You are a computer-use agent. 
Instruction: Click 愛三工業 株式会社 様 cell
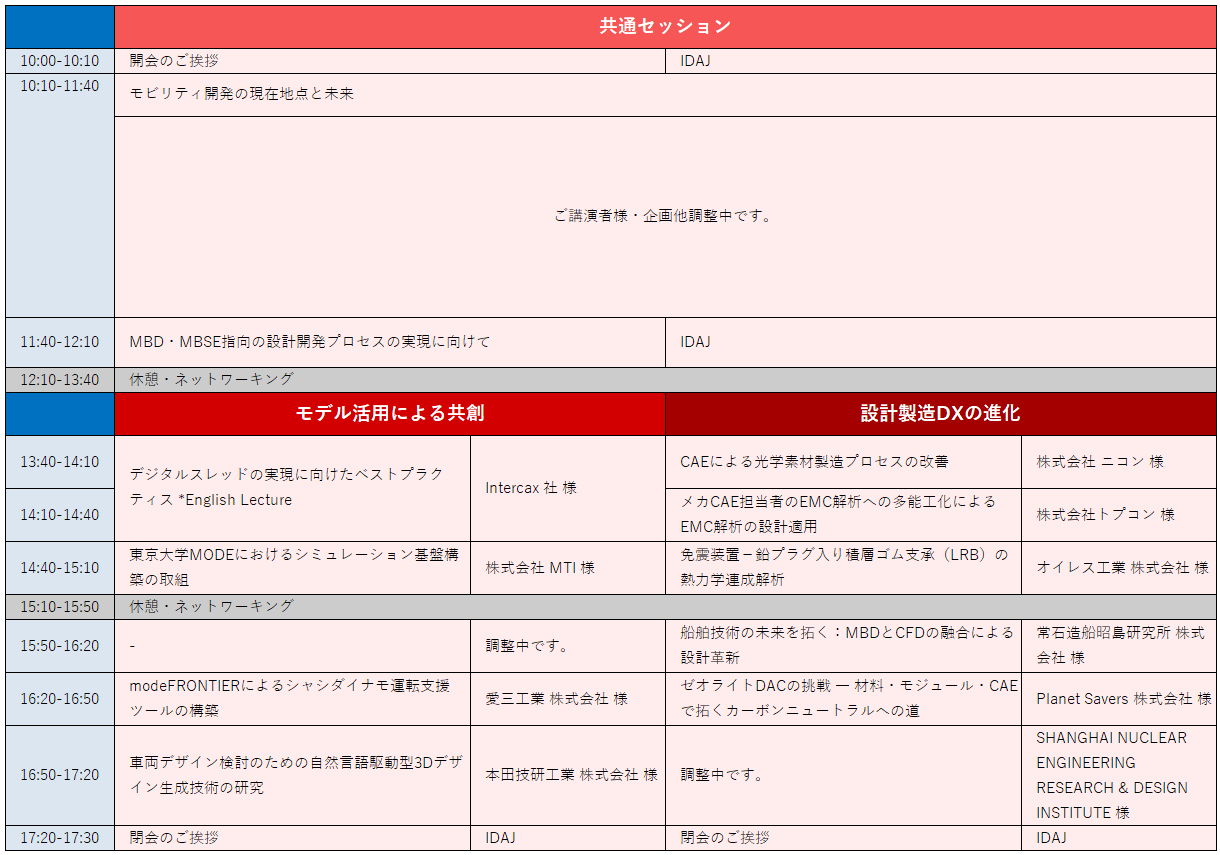click(x=568, y=699)
